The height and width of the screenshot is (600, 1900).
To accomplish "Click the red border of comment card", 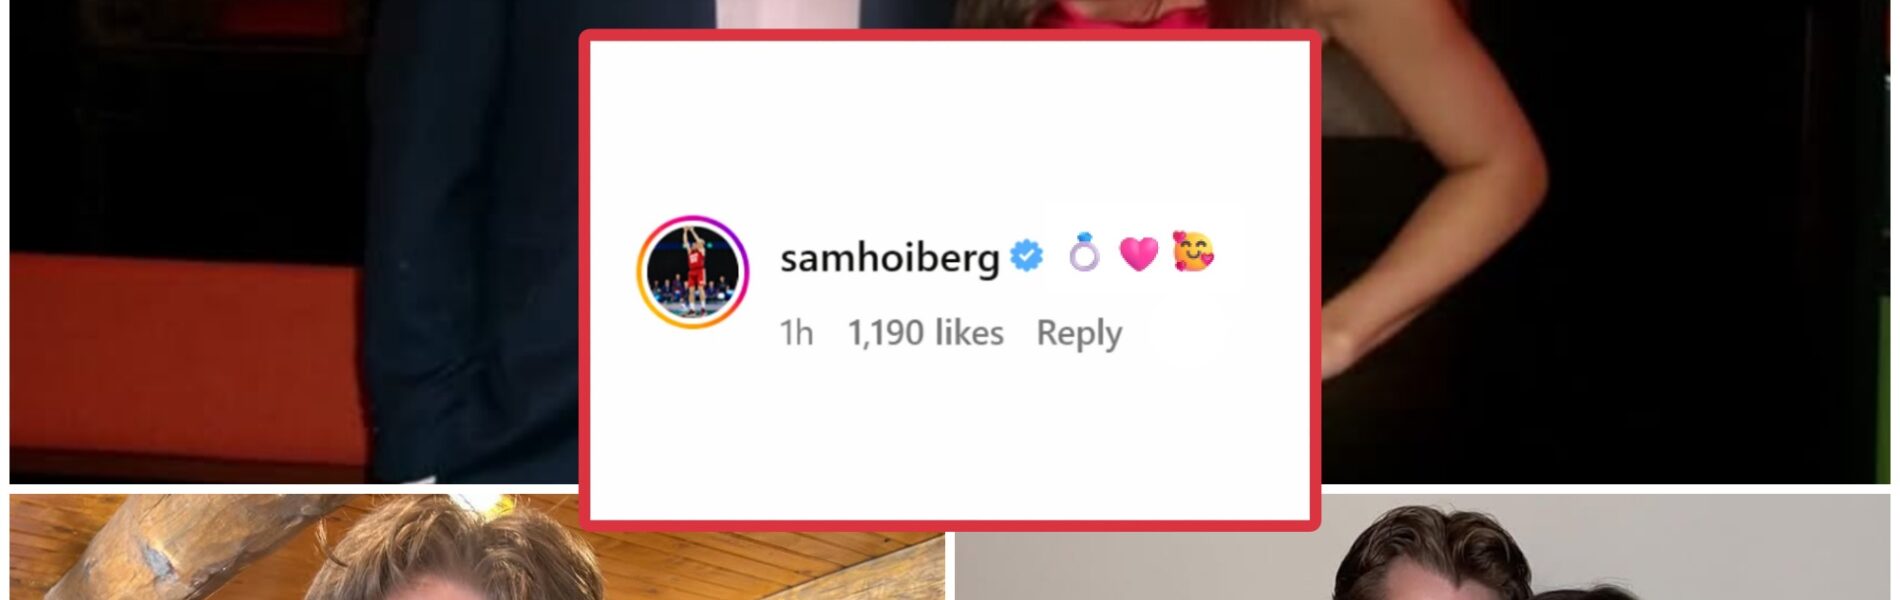I will 949,36.
